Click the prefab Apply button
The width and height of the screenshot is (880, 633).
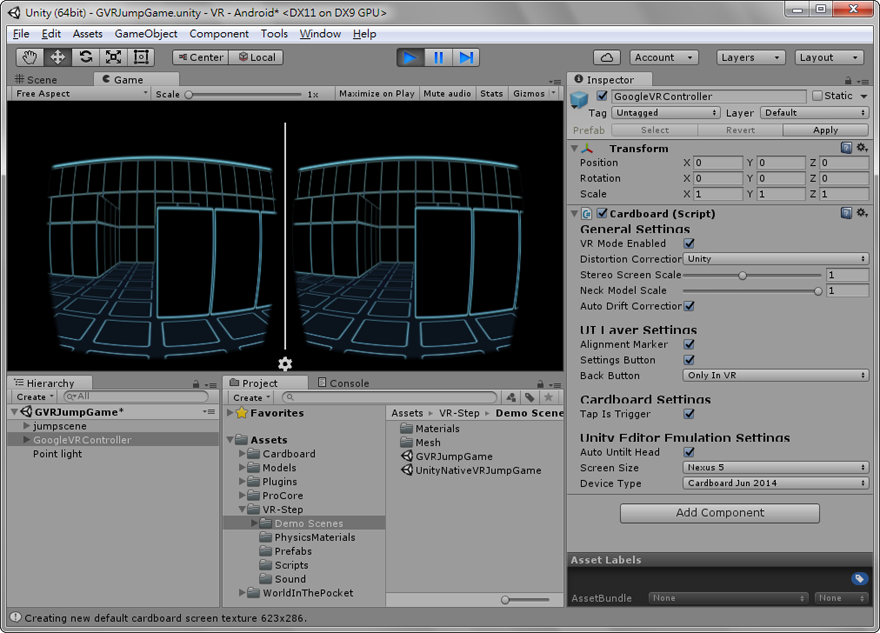click(x=825, y=130)
